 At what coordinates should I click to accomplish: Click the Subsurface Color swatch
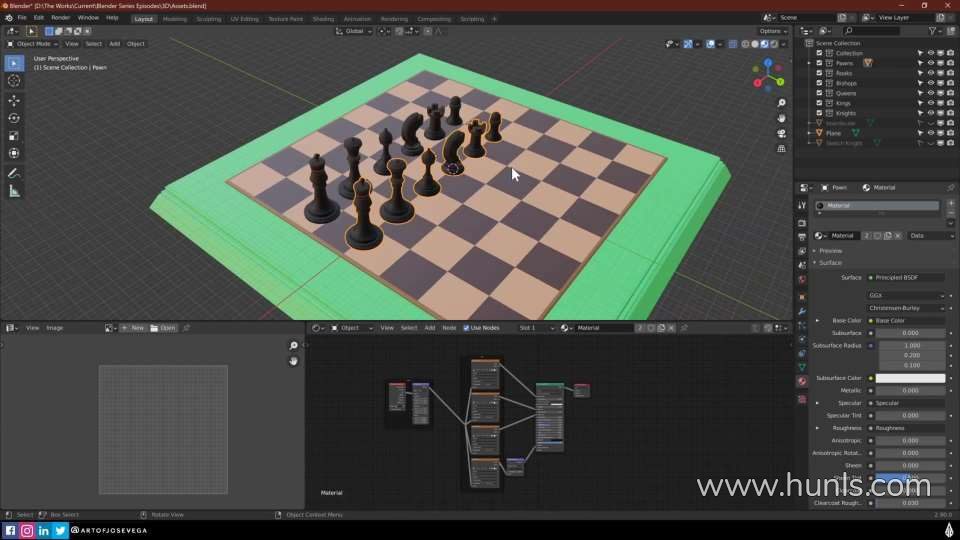point(907,378)
